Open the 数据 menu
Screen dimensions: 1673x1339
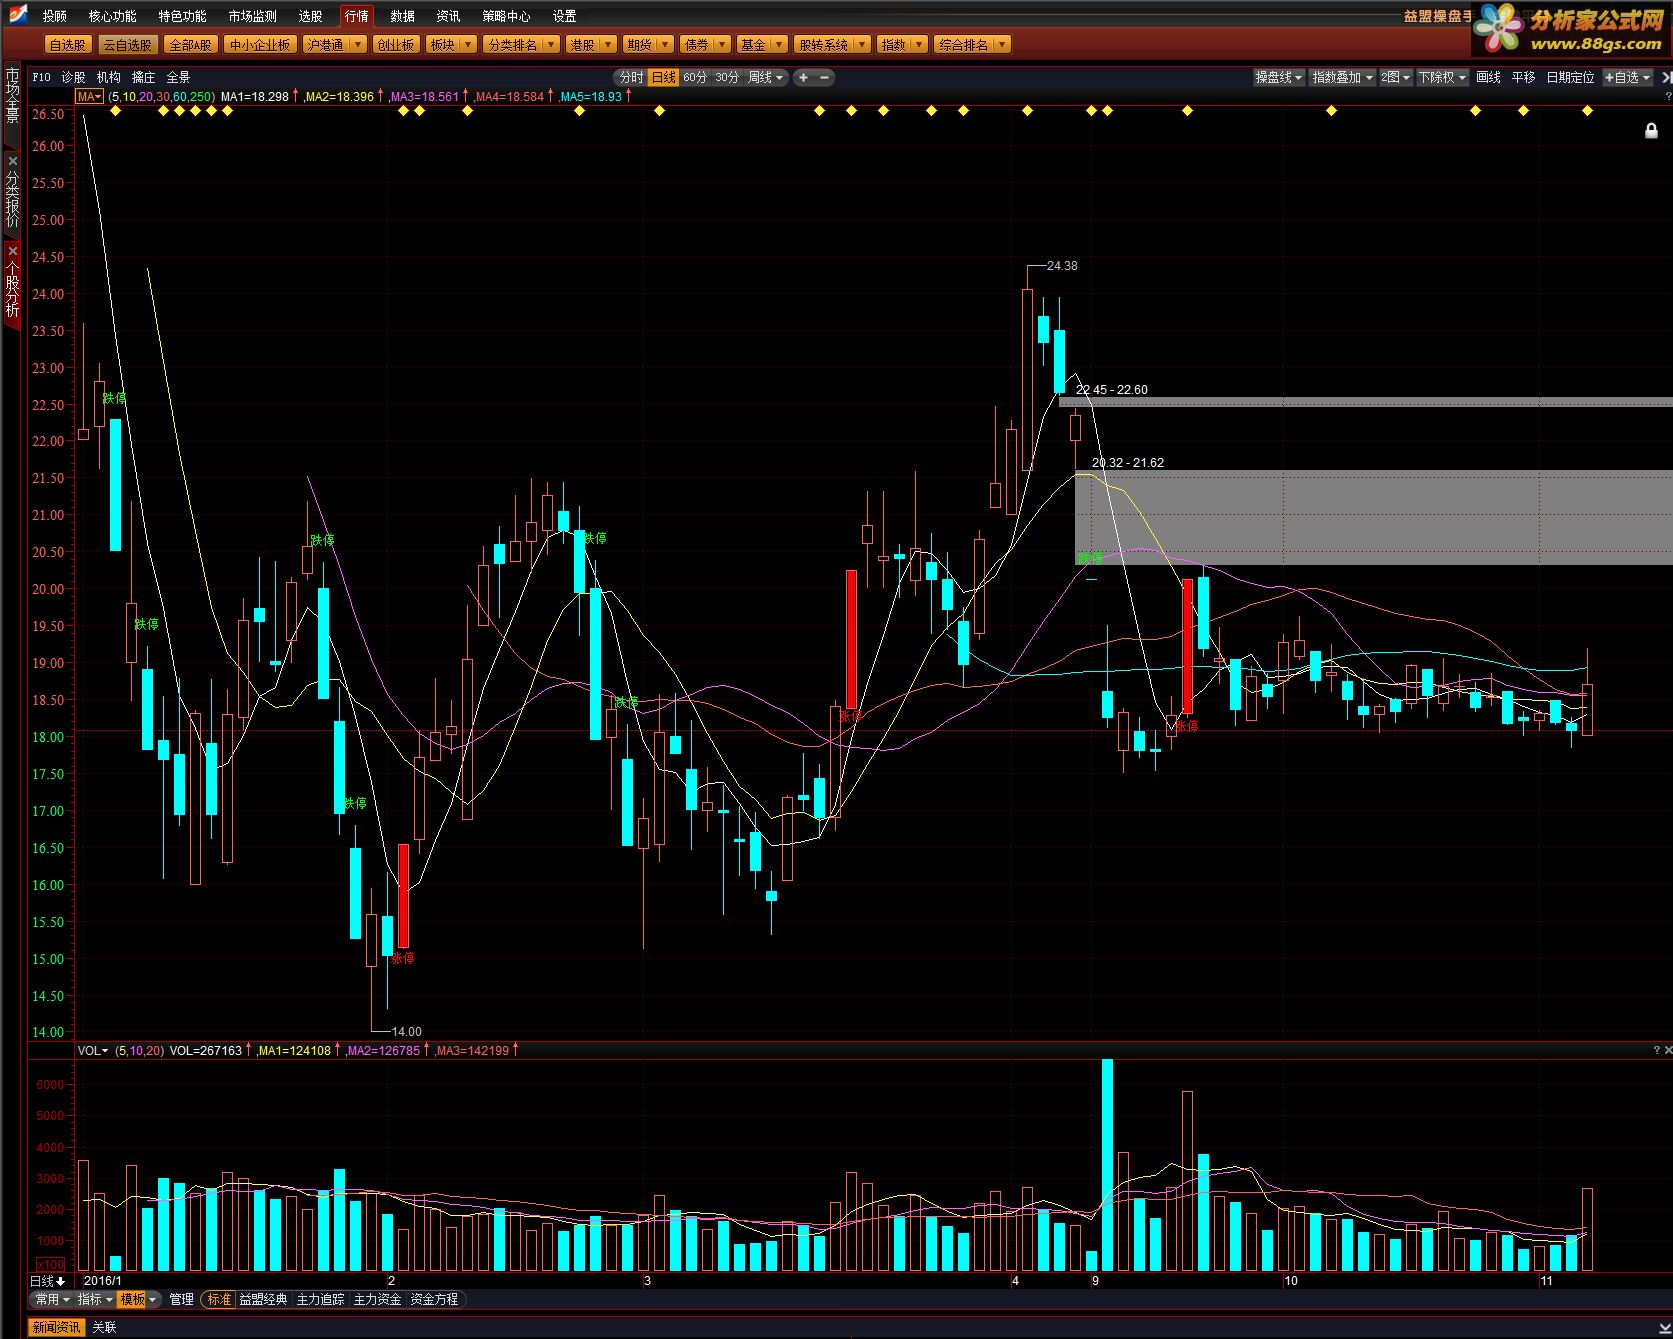pyautogui.click(x=402, y=16)
